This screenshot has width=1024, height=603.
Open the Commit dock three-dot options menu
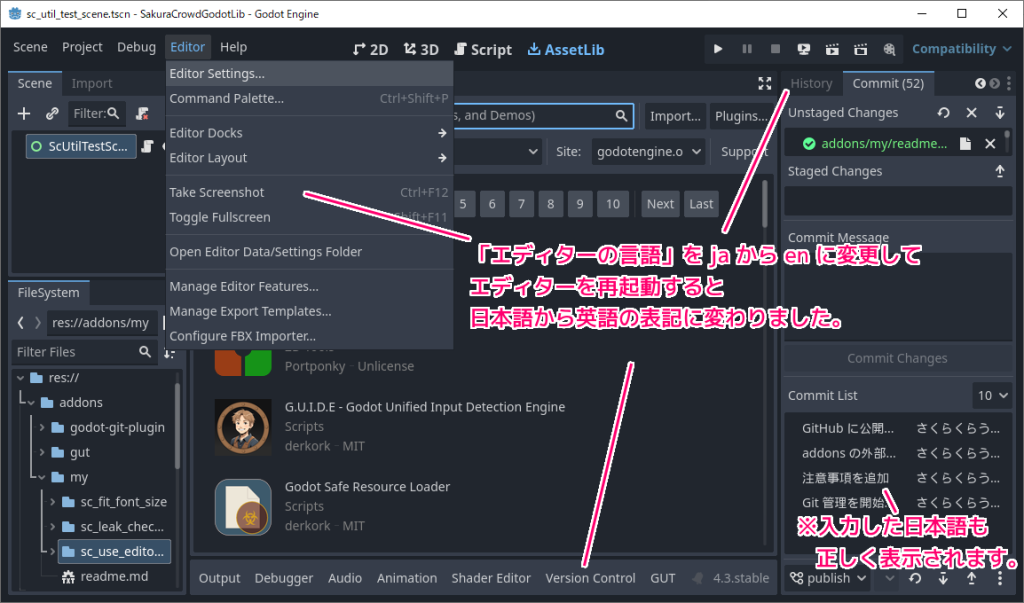tap(1009, 84)
